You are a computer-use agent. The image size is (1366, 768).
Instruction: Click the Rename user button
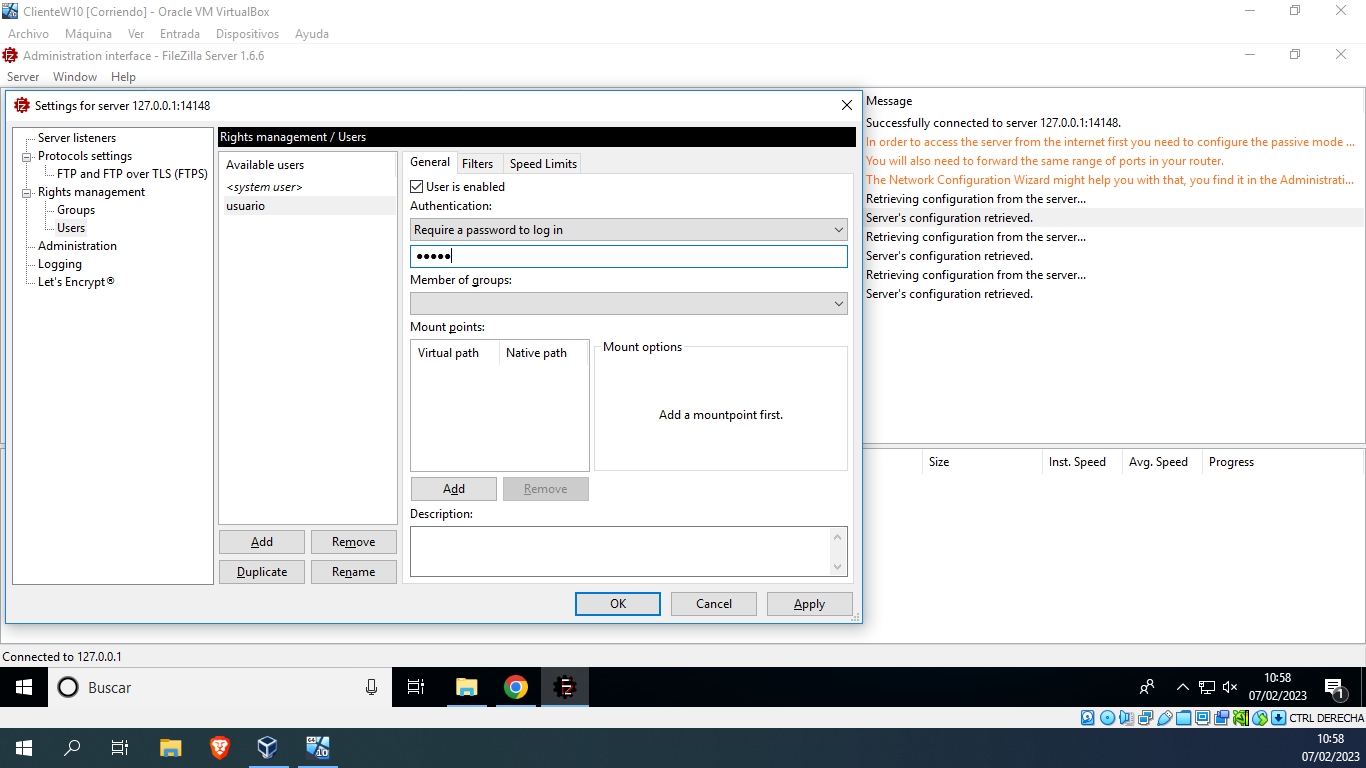pos(354,572)
